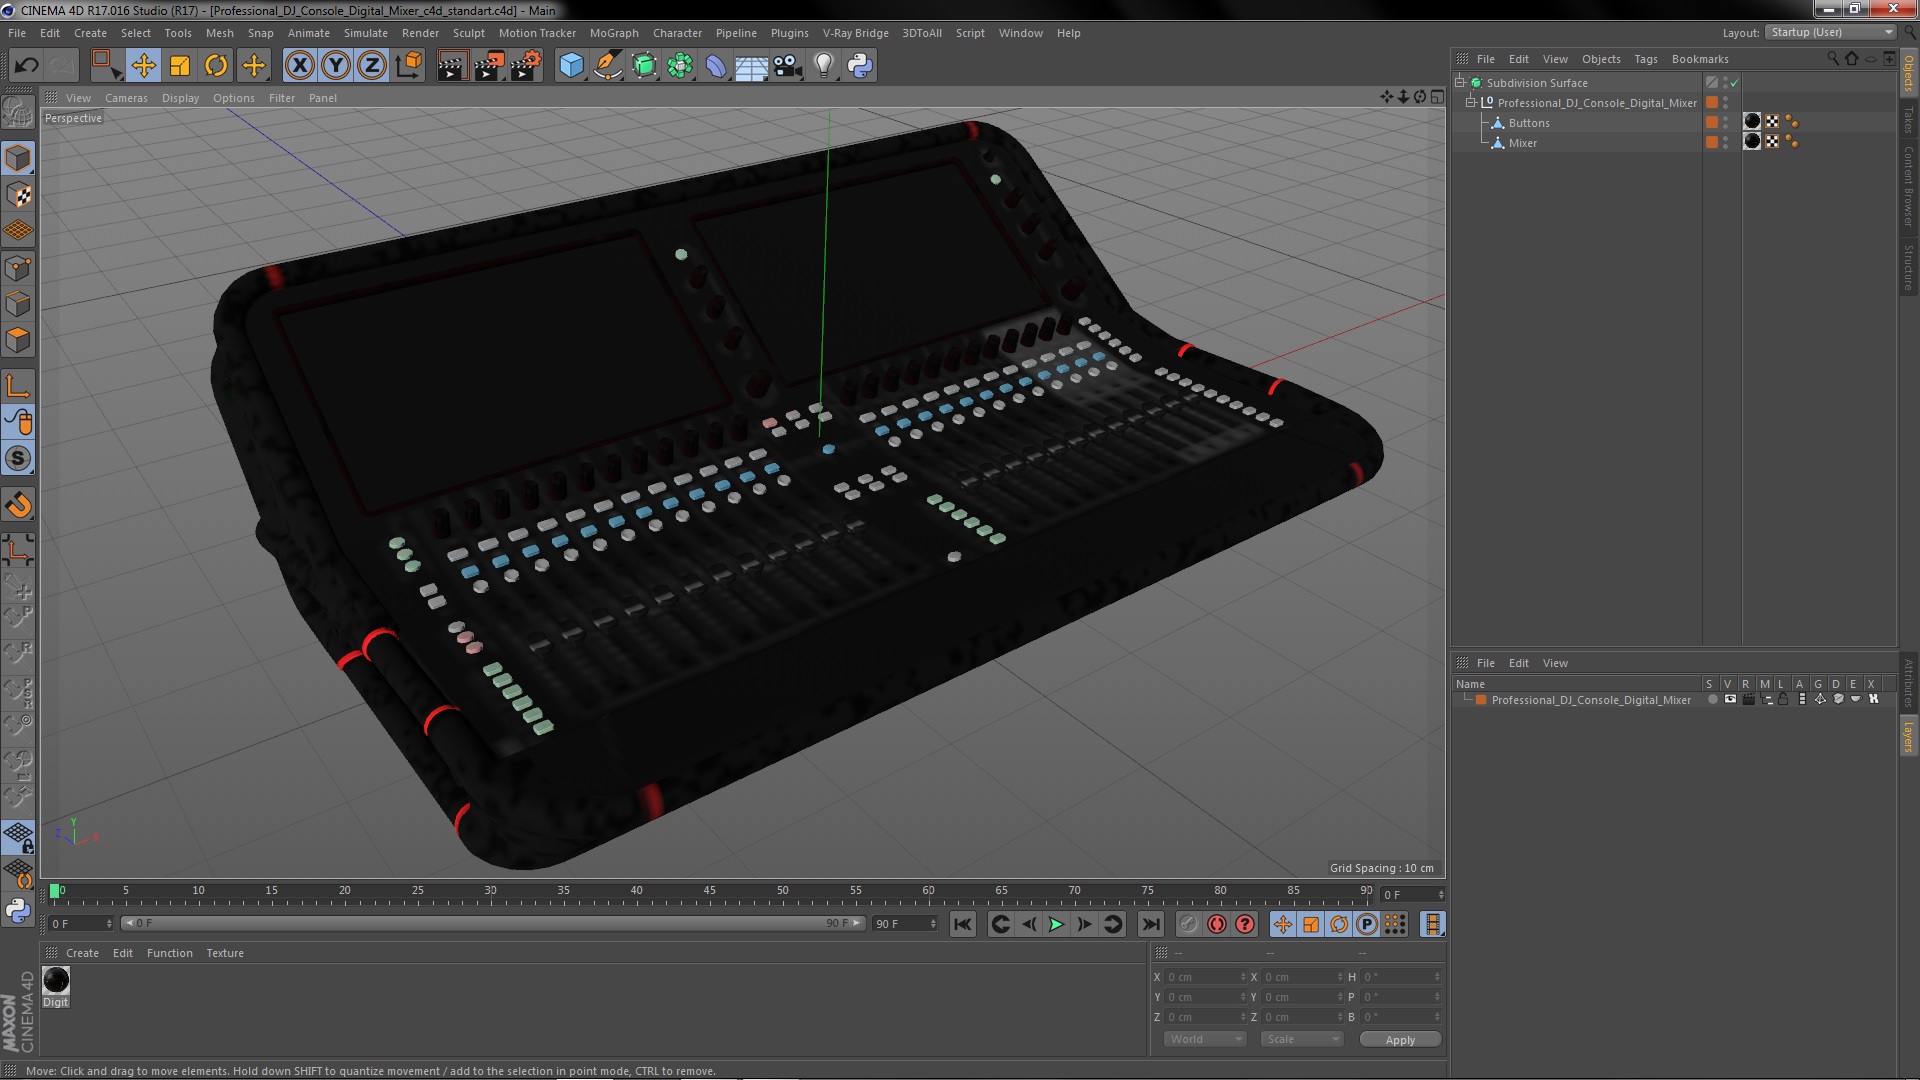Collapse Professional_DJ_Console_Digital_Mixer null object
Image resolution: width=1920 pixels, height=1080 pixels.
[1471, 102]
